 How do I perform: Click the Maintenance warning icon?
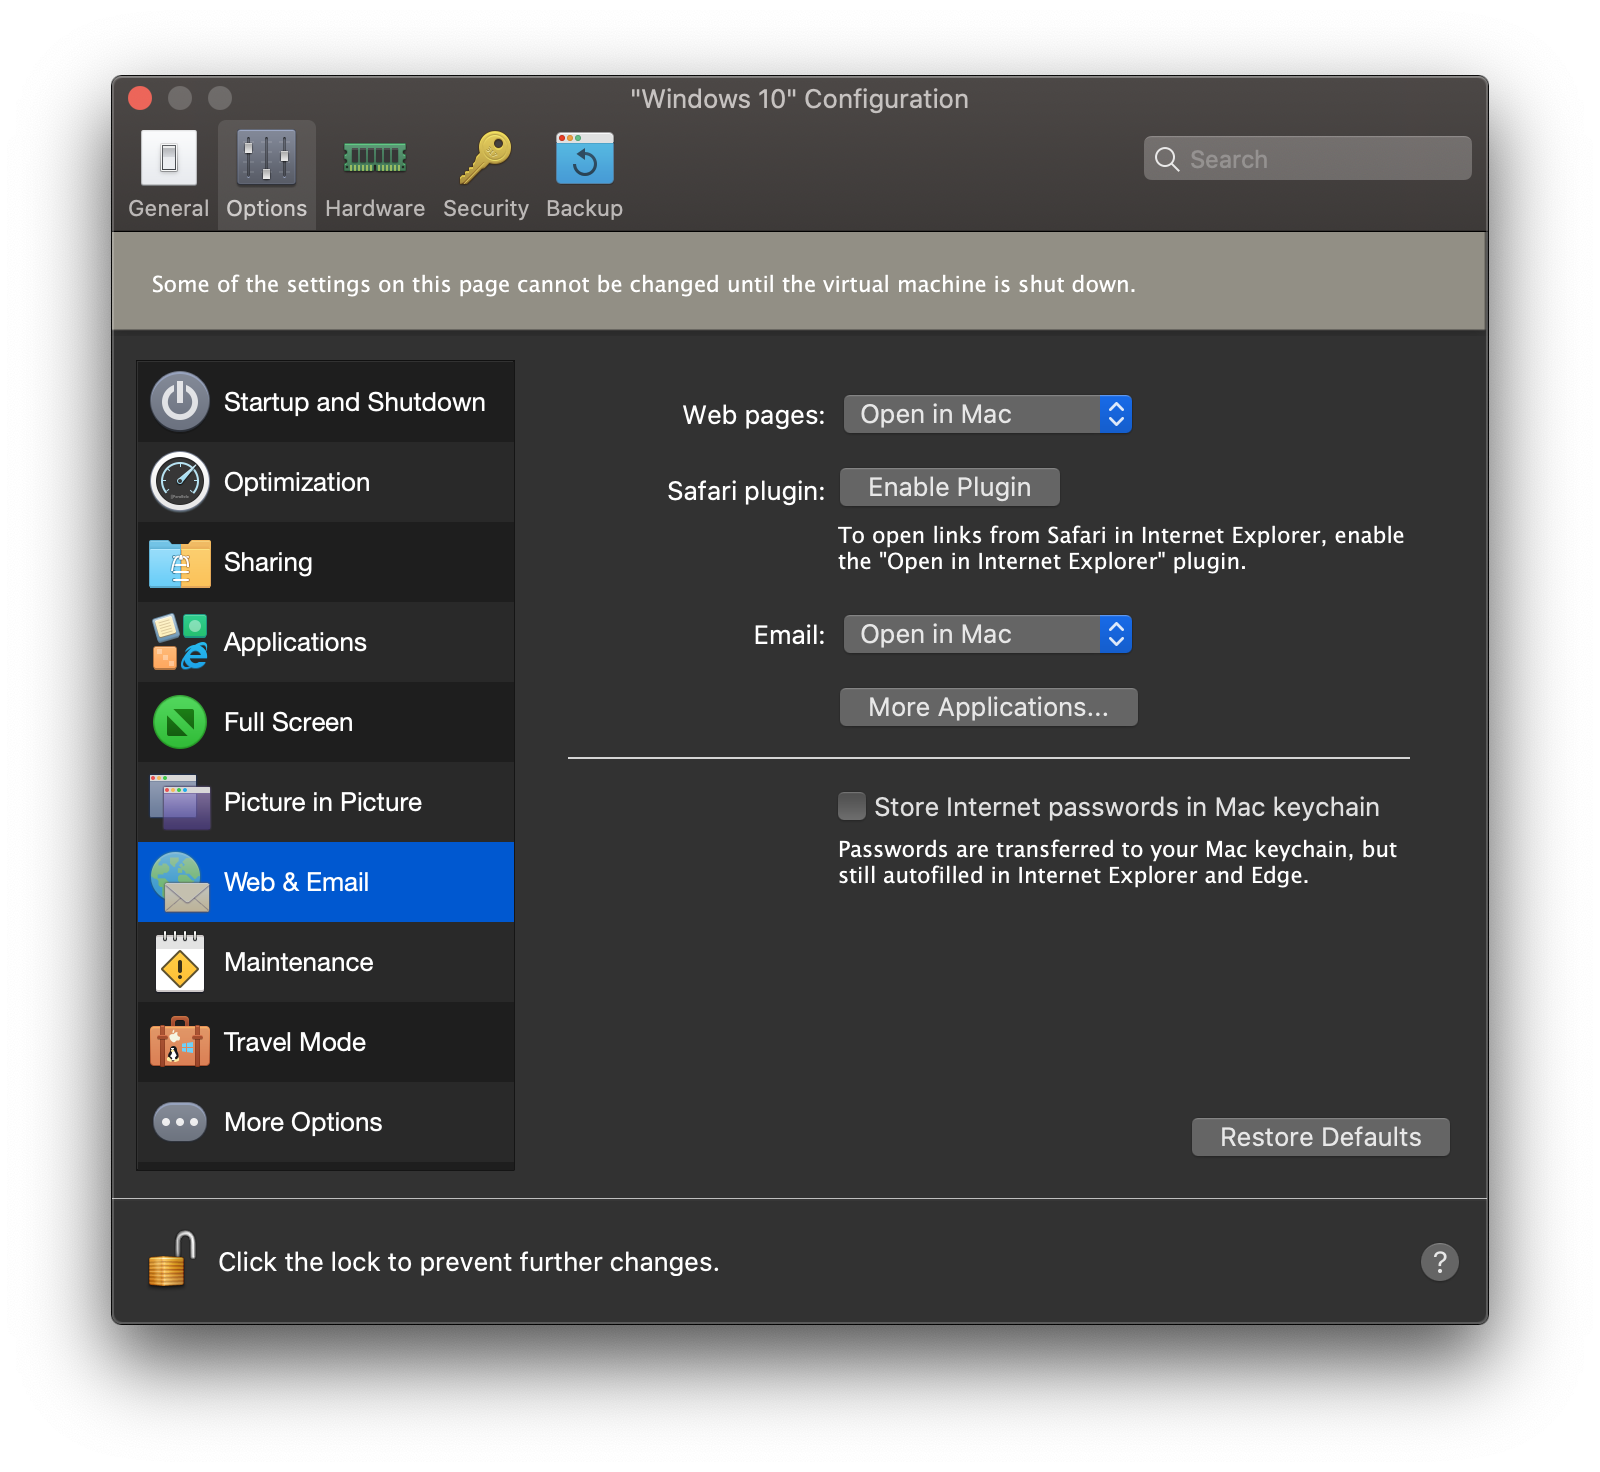click(180, 962)
